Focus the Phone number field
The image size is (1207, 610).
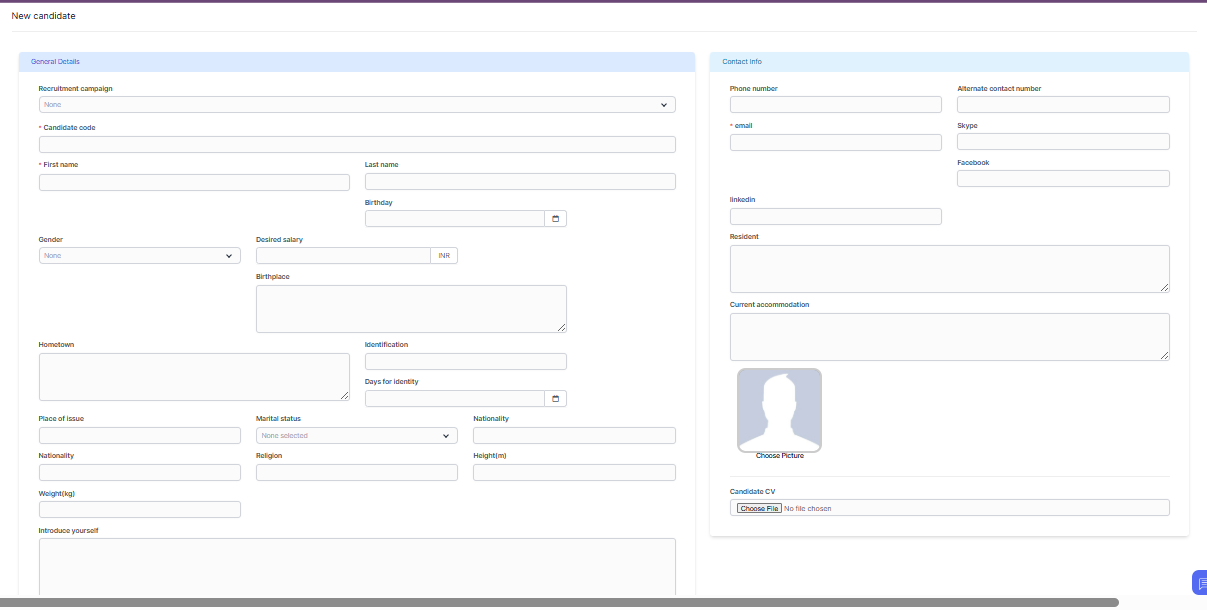(x=835, y=105)
